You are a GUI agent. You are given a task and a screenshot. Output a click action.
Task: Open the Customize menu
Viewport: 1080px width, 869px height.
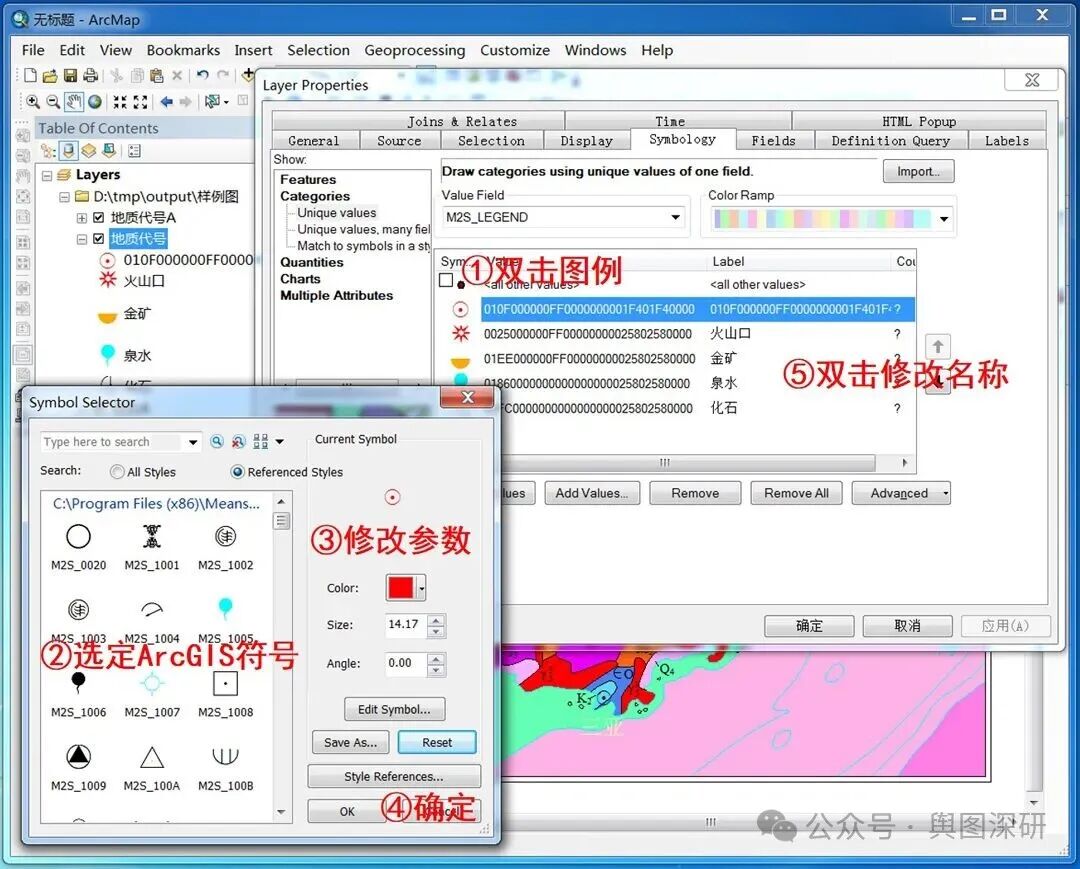click(515, 50)
